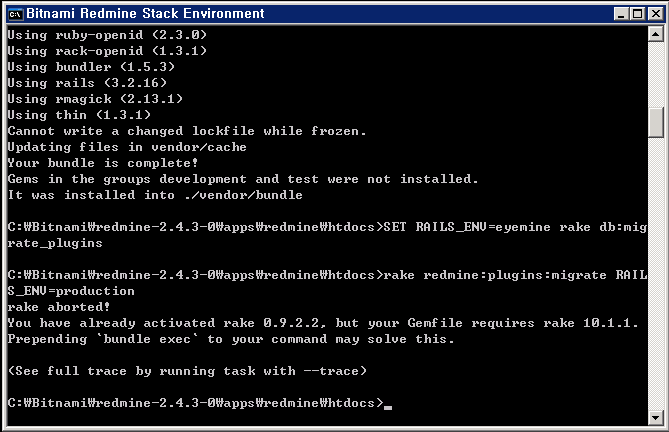The height and width of the screenshot is (432, 669).
Task: Click the 'Using rails (3.2.16)' line
Action: pos(87,83)
